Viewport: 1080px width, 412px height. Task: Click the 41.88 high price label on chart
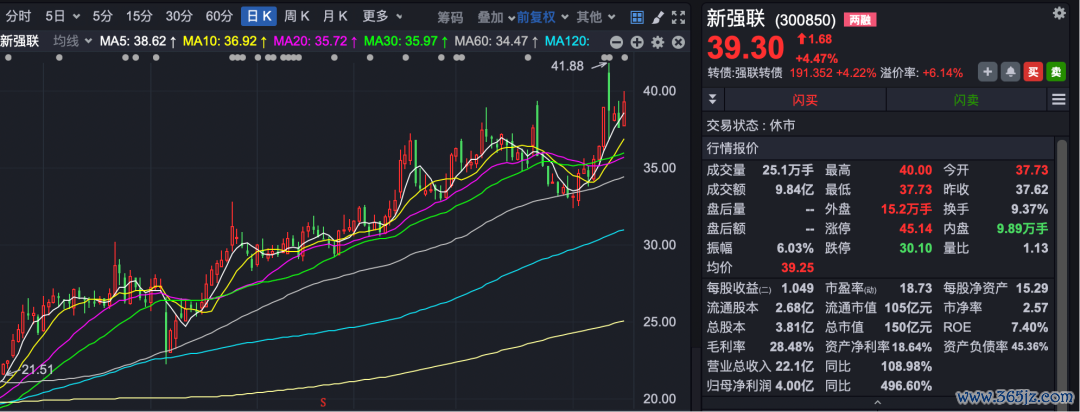pos(568,66)
